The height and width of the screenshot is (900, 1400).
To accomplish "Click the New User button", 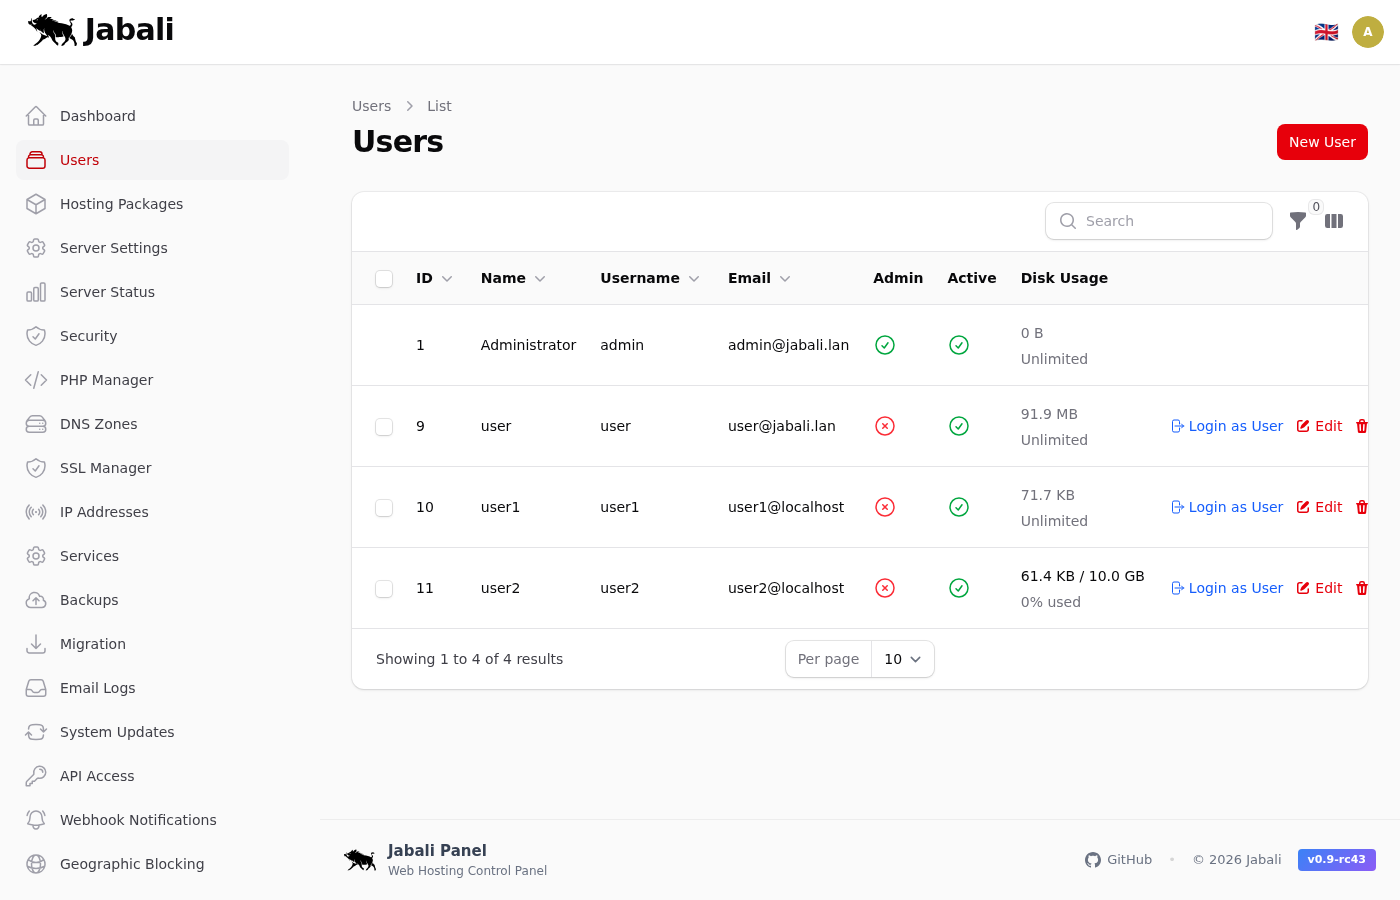I will (x=1321, y=142).
